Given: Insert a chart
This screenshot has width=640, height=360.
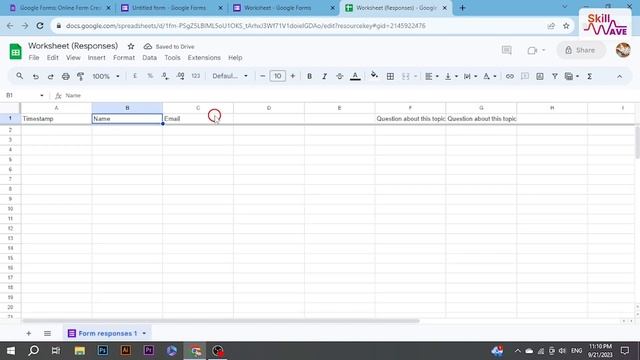Looking at the screenshot, I should point(540,76).
